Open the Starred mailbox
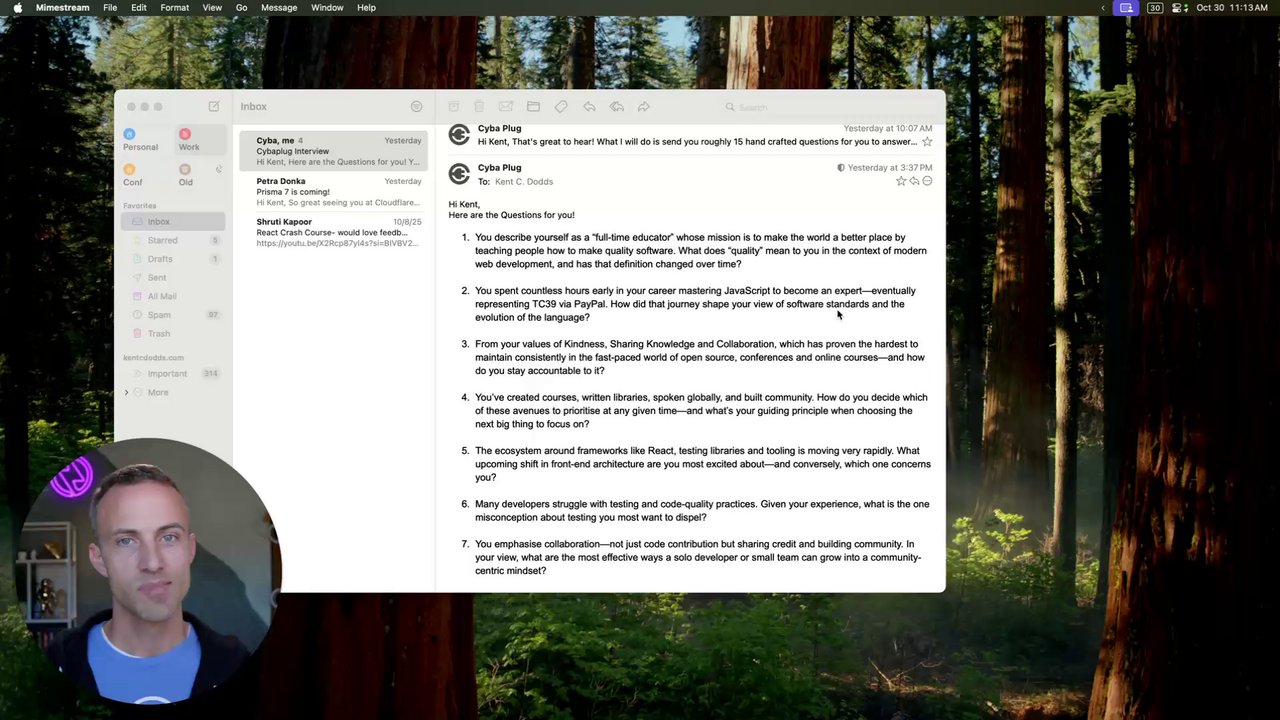This screenshot has width=1280, height=720. coord(173,240)
